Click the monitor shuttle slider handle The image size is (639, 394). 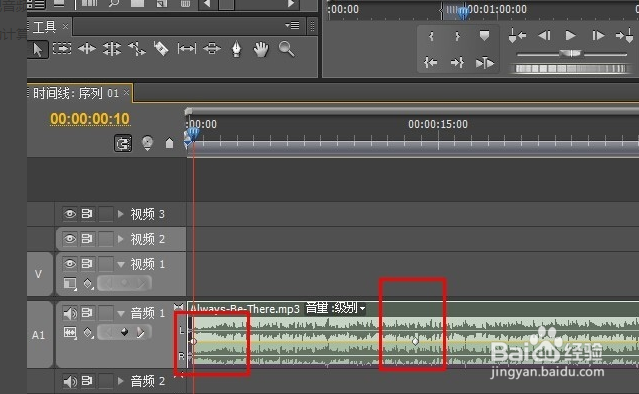point(571,54)
